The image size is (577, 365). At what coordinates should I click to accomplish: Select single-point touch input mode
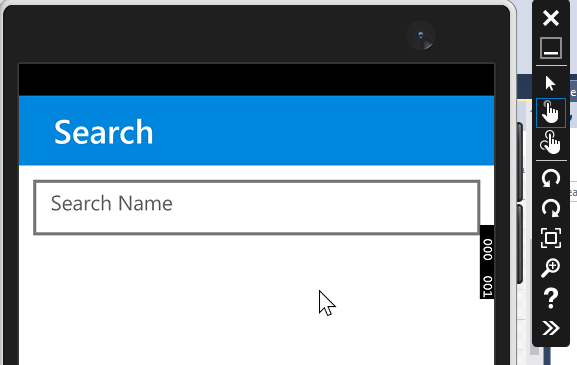pos(551,113)
